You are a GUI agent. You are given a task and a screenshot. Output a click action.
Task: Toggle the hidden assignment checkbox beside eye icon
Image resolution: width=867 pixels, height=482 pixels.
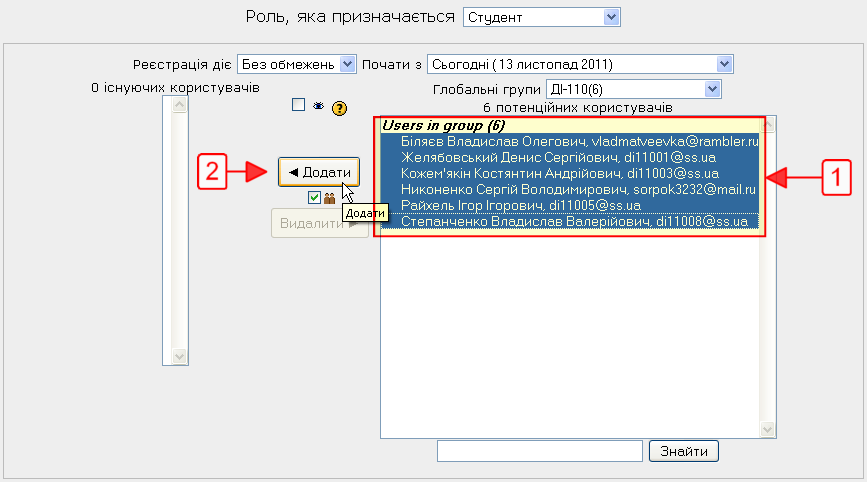[x=299, y=104]
